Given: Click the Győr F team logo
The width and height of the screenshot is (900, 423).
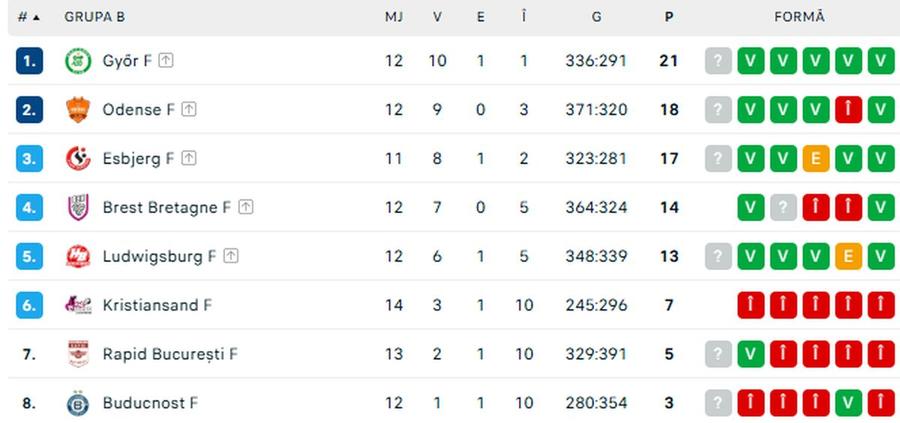Looking at the screenshot, I should tap(78, 61).
